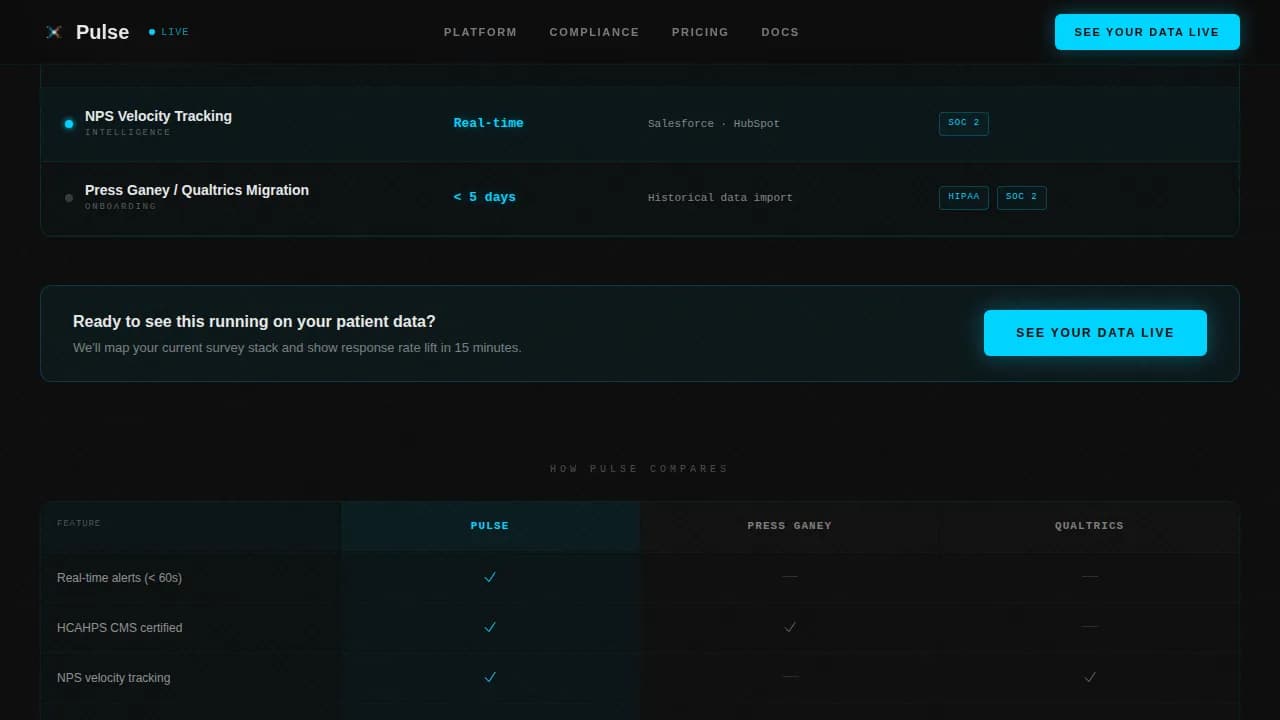The width and height of the screenshot is (1280, 720).
Task: Click Qualtrics dash for HCAHPS CMS certified
Action: (1090, 627)
